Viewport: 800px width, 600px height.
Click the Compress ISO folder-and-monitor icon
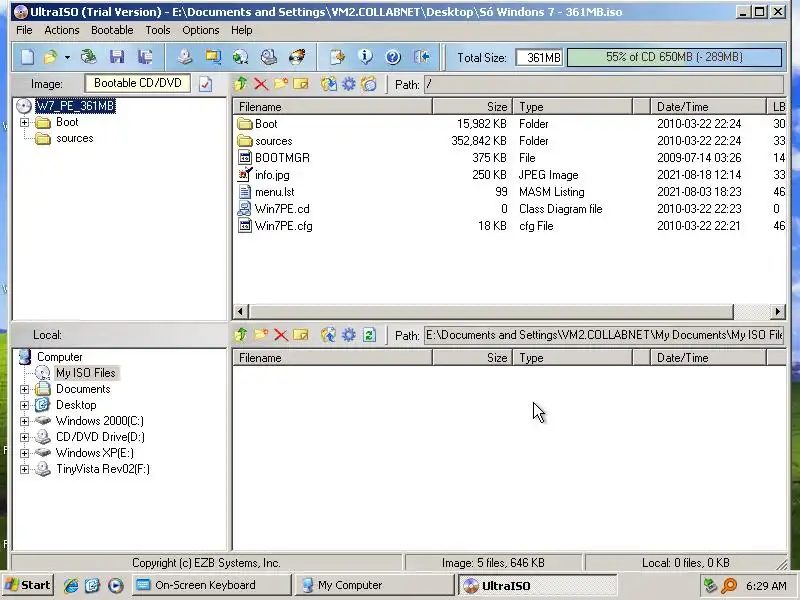point(213,57)
